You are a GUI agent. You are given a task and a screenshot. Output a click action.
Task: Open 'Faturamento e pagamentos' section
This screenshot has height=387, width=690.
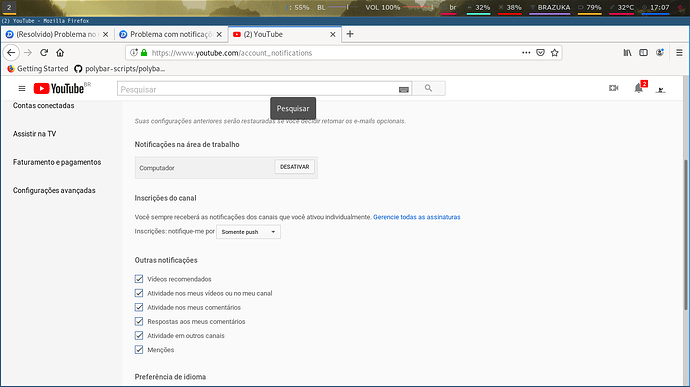pyautogui.click(x=57, y=162)
